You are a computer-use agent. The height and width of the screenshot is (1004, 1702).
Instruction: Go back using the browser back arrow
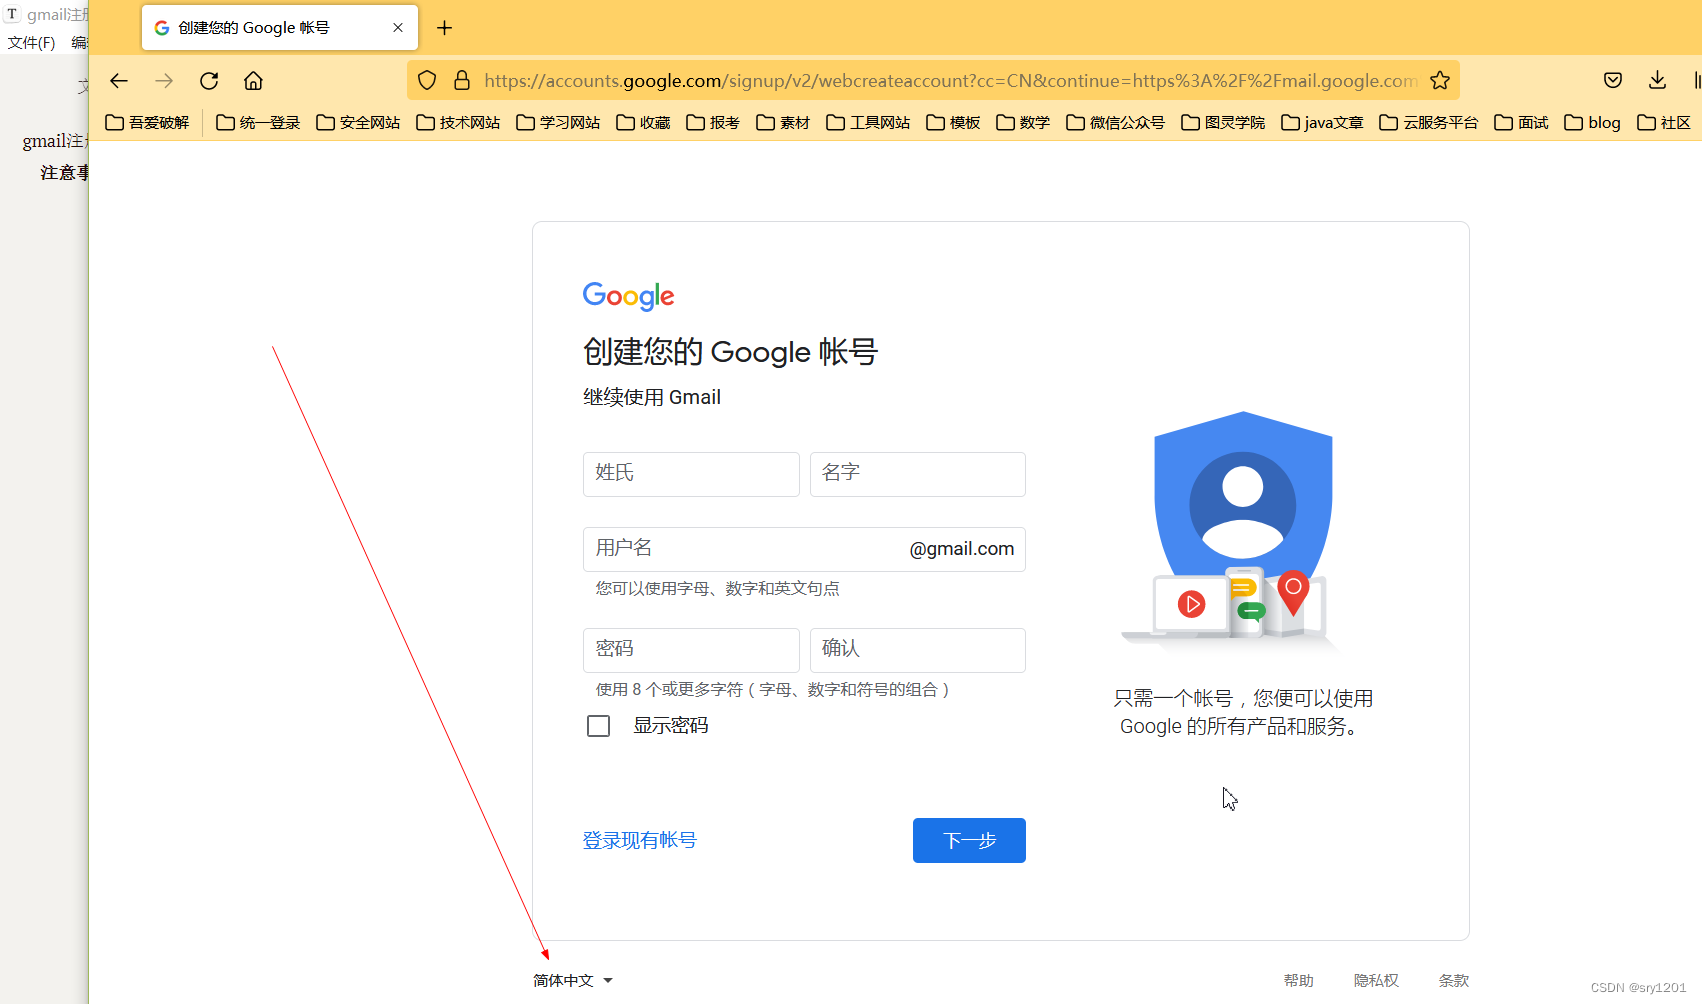(x=119, y=81)
